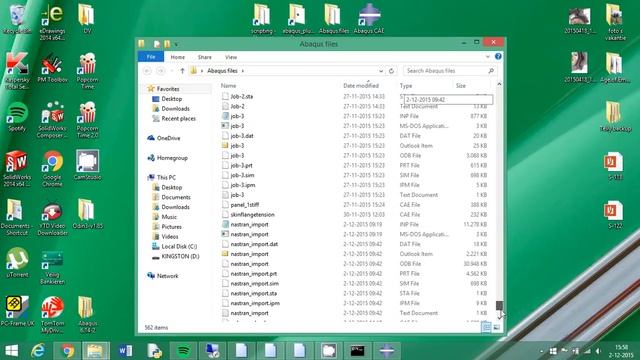
Task: Launch PC-Frame UK desktop icon
Action: tap(17, 311)
